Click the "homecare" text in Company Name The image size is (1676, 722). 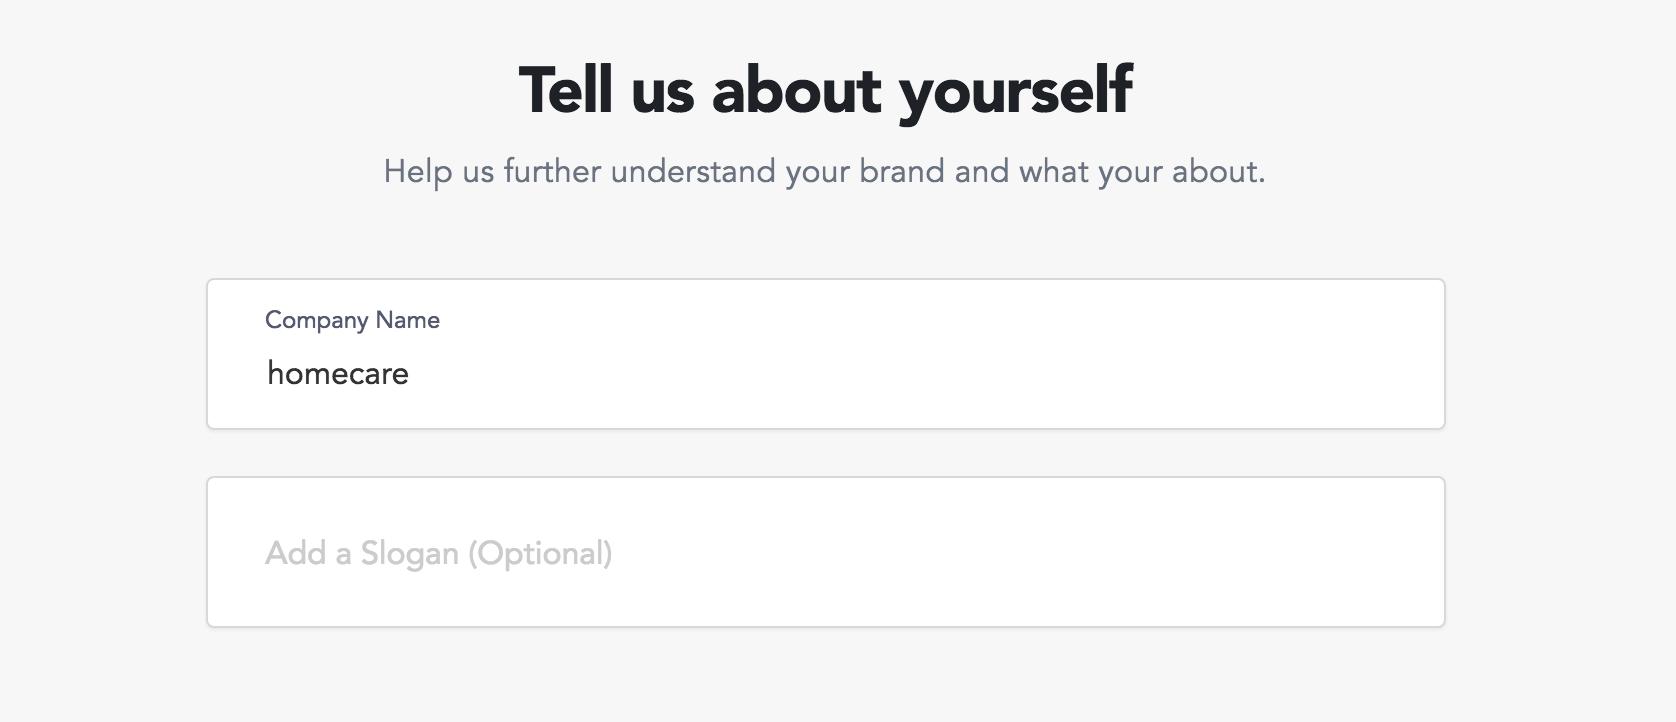pyautogui.click(x=338, y=374)
